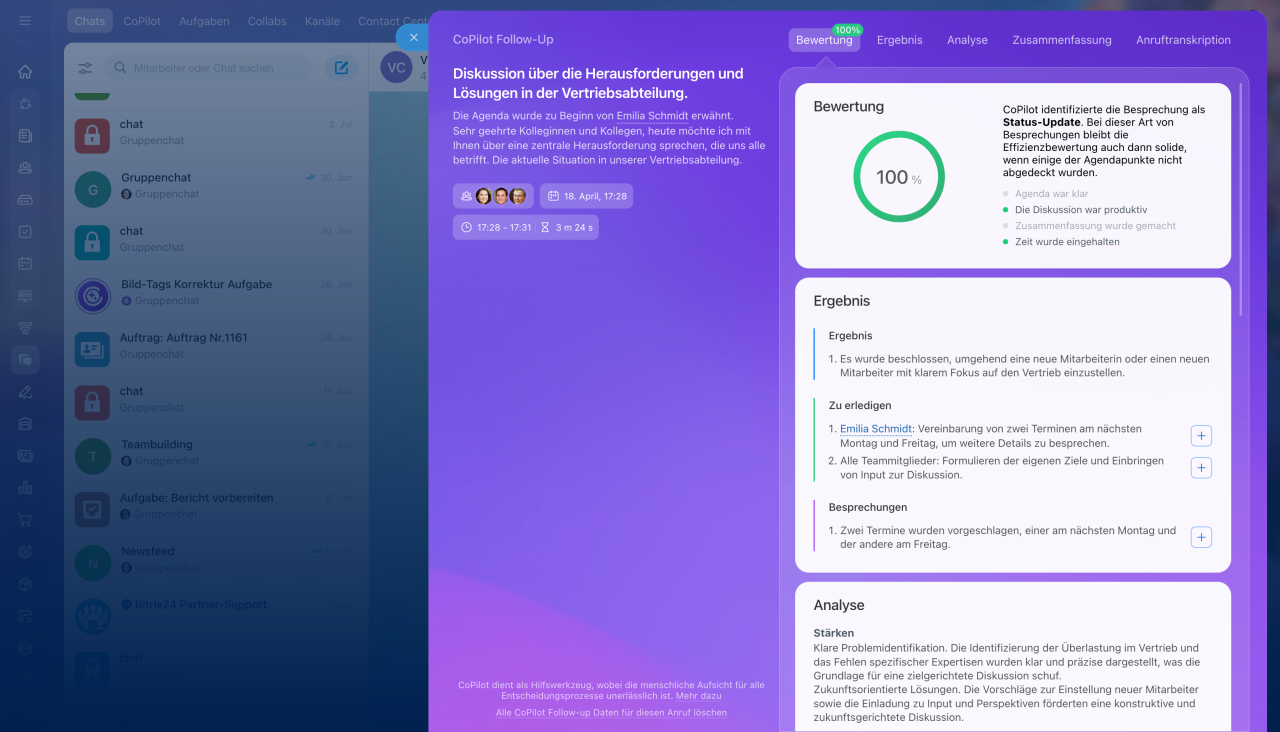
Task: Open the Anruftranskription tab
Action: (1183, 40)
